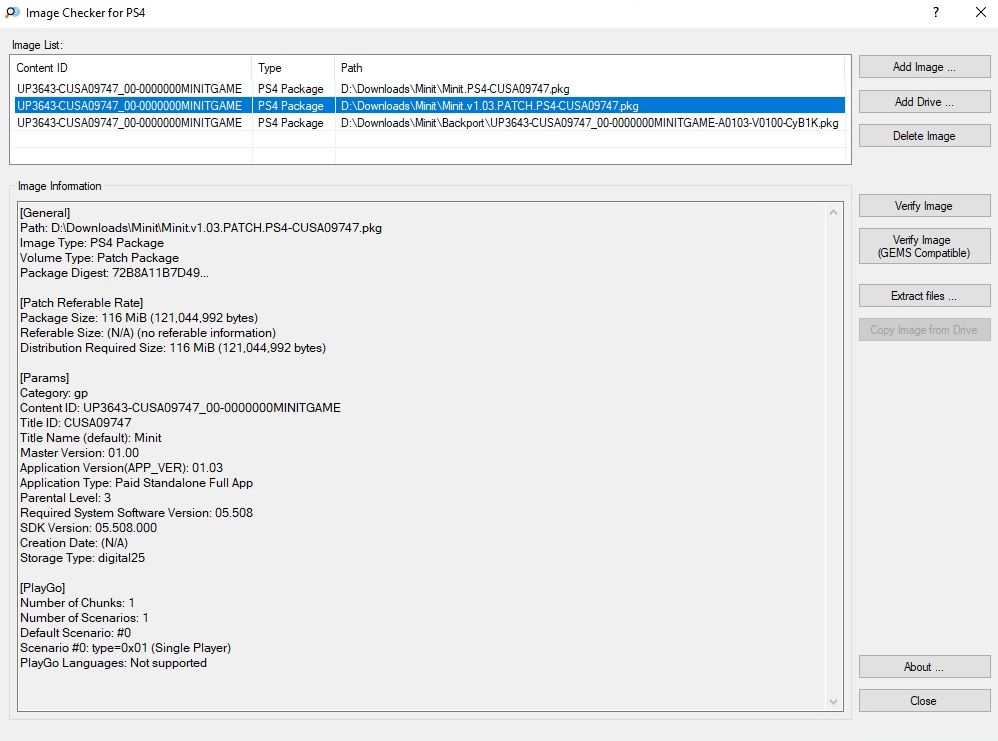Click the Volume Type: Patch Package line
Screen dimensions: 998x741
tap(99, 258)
